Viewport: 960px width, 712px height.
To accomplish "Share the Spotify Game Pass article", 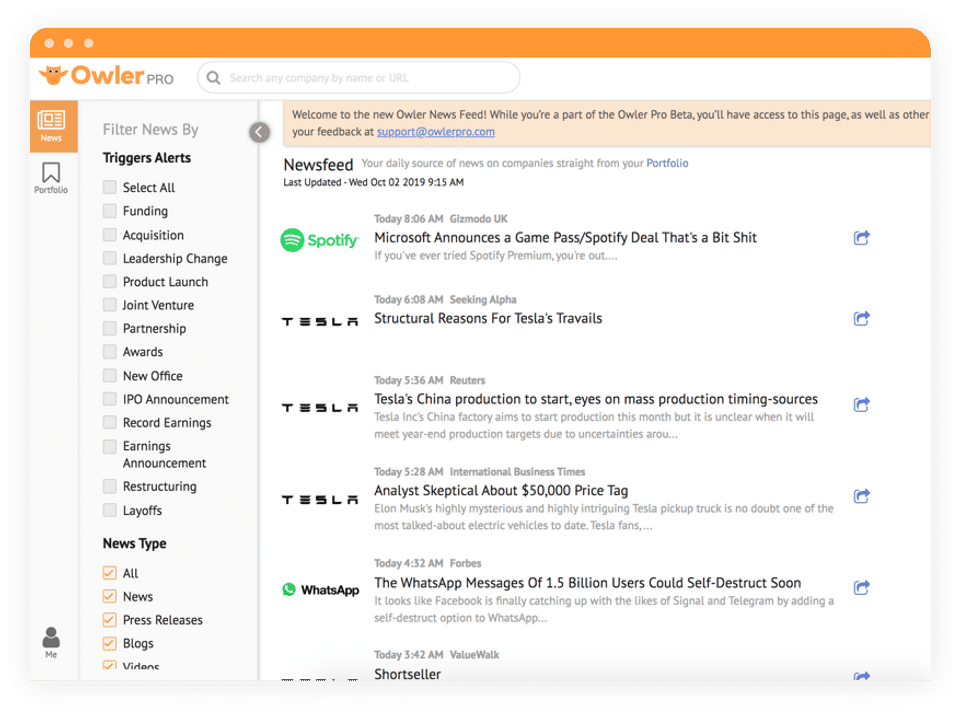I will pyautogui.click(x=861, y=238).
